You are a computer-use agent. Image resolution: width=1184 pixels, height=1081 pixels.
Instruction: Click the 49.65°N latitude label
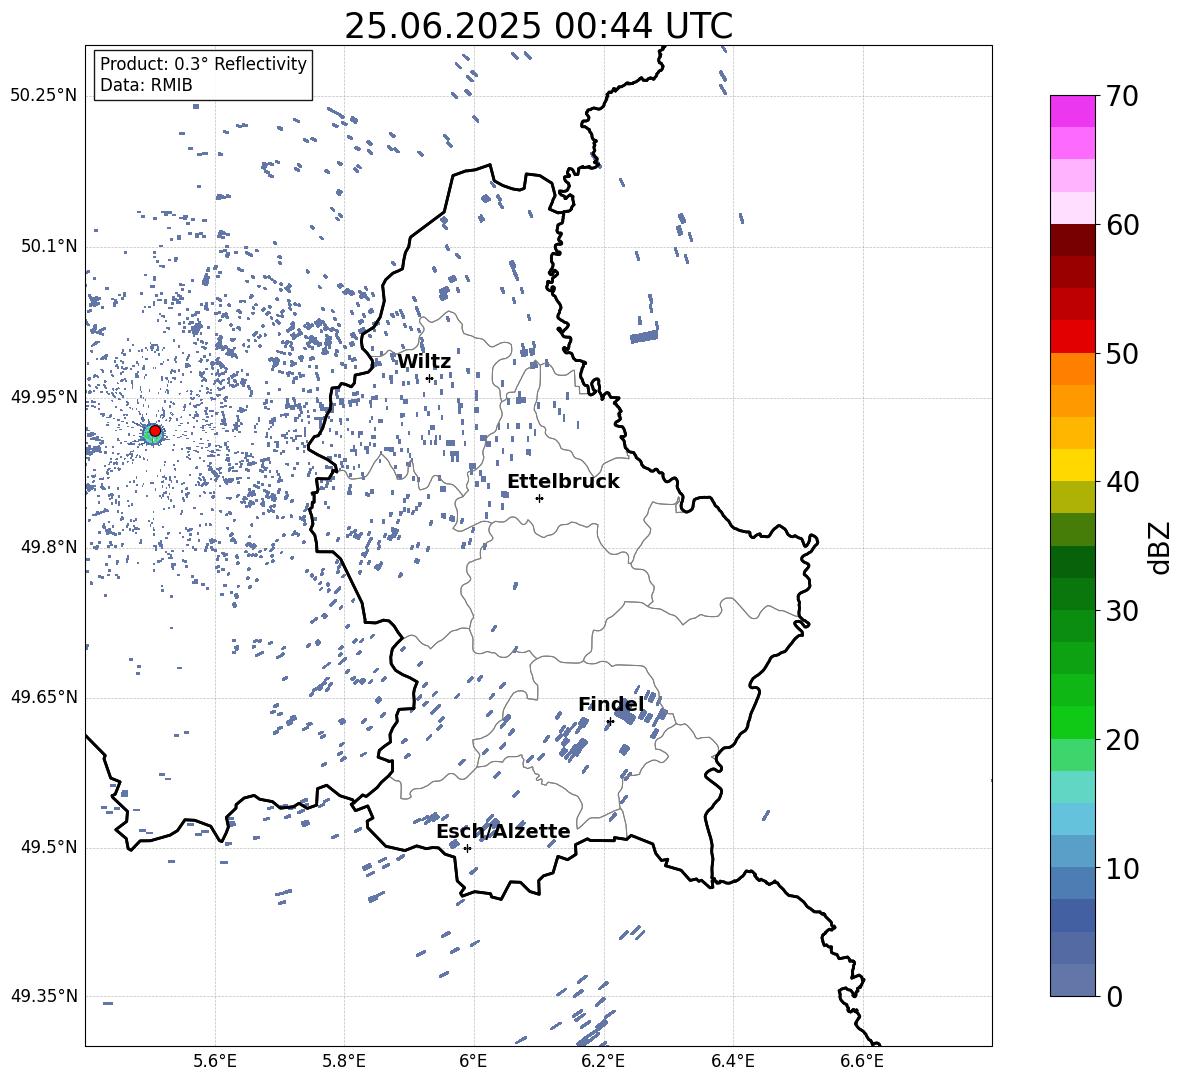pyautogui.click(x=44, y=696)
